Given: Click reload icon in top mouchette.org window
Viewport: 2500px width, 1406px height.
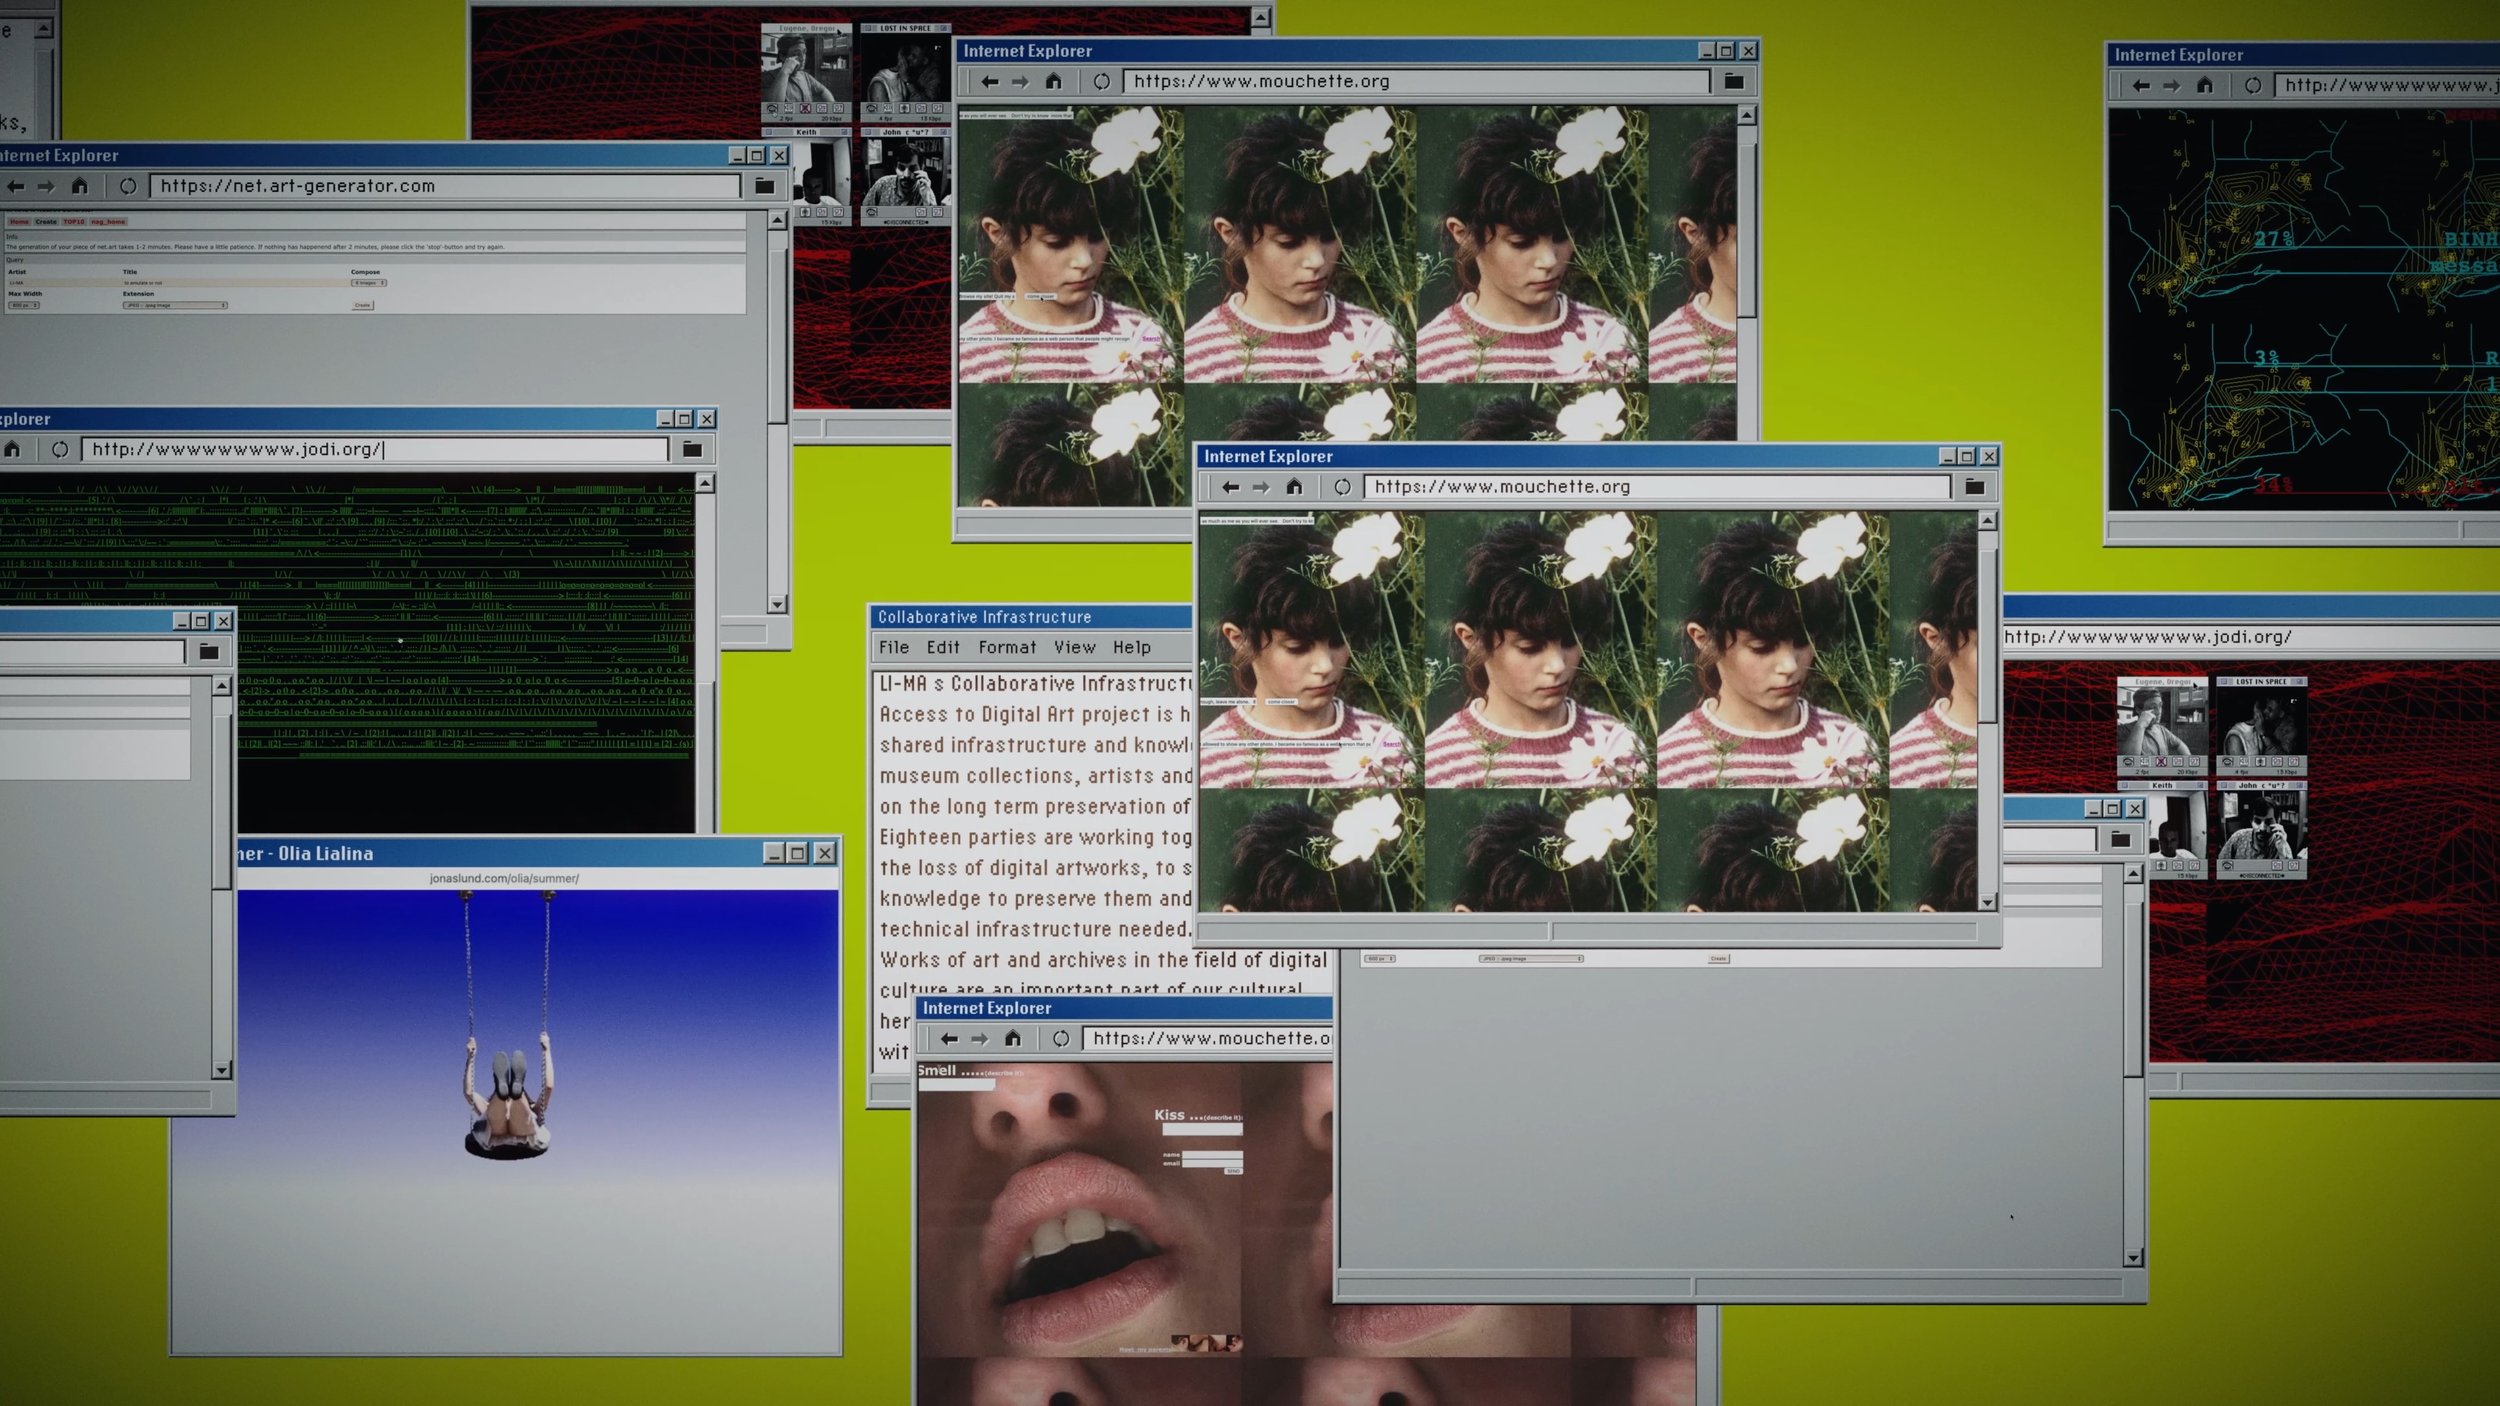Looking at the screenshot, I should [x=1101, y=82].
